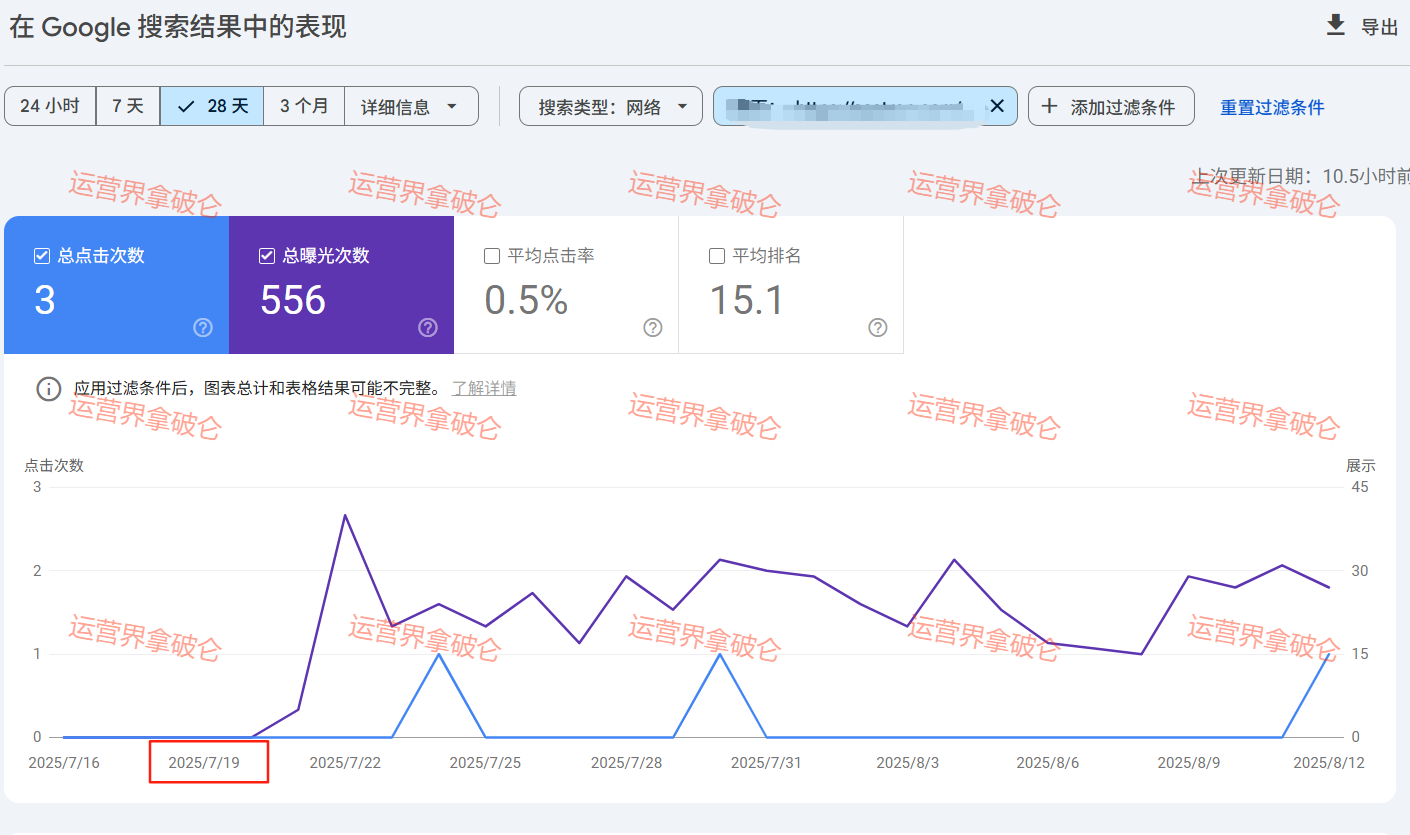Open the 详细信息 date dropdown

pos(411,106)
